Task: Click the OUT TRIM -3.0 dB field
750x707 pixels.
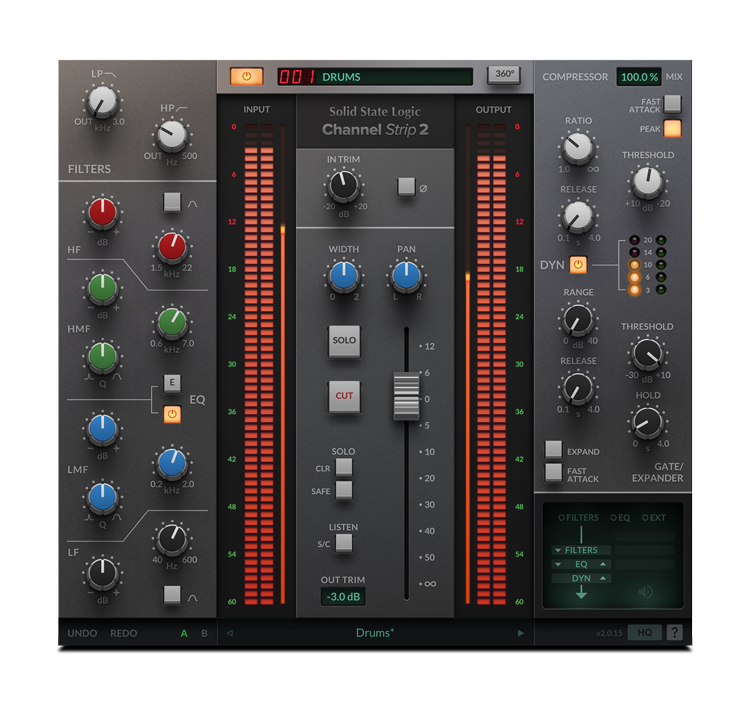Action: click(x=343, y=597)
